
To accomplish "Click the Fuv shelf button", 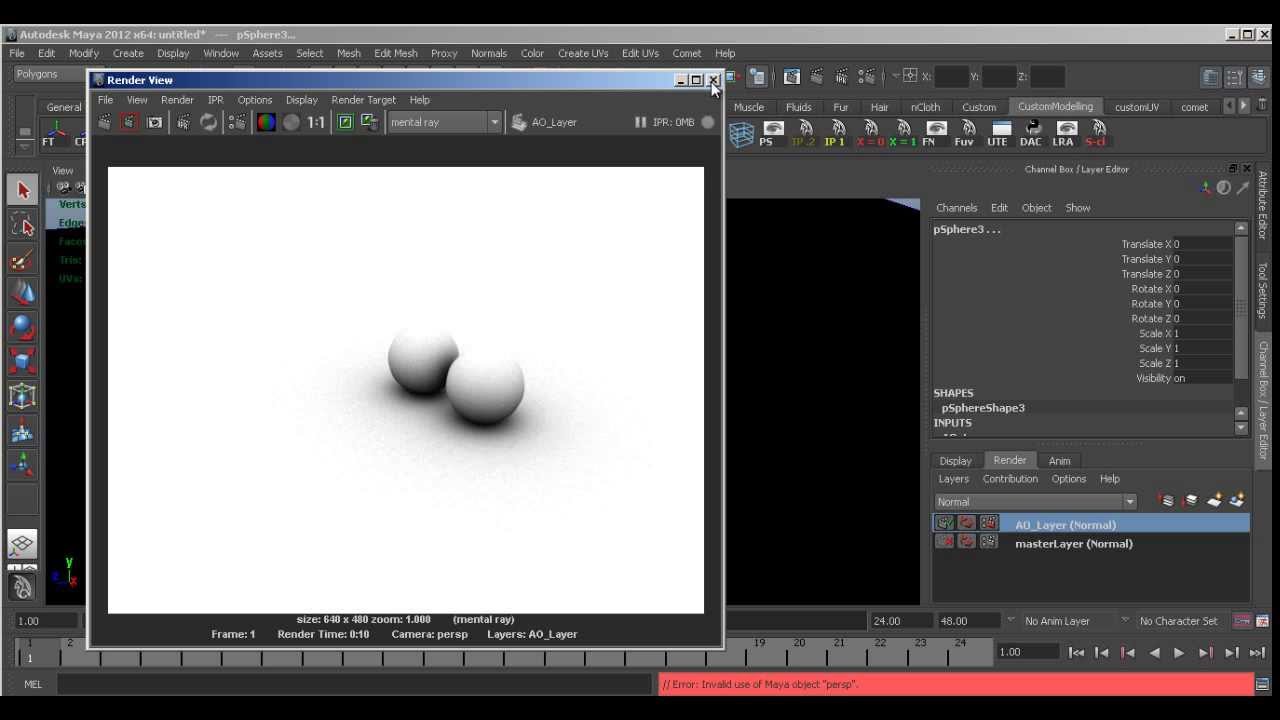I will click(x=966, y=133).
